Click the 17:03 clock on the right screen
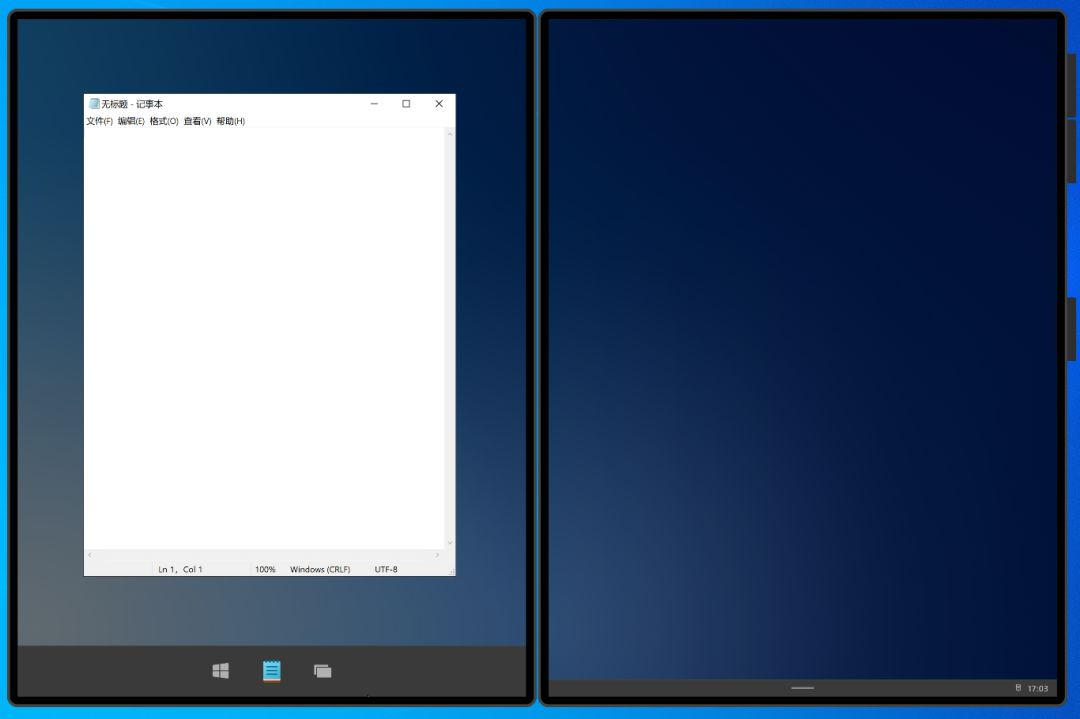Image resolution: width=1080 pixels, height=719 pixels. click(1037, 688)
